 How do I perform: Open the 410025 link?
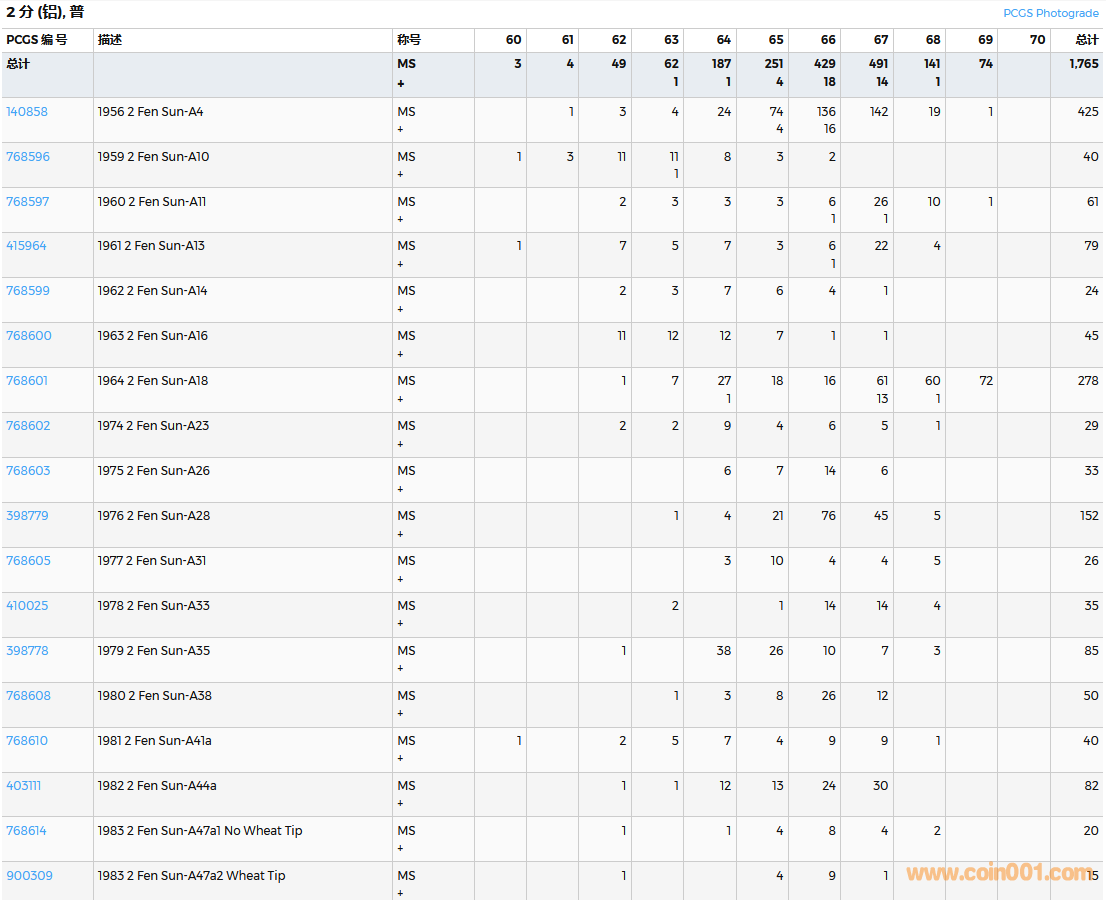point(27,606)
